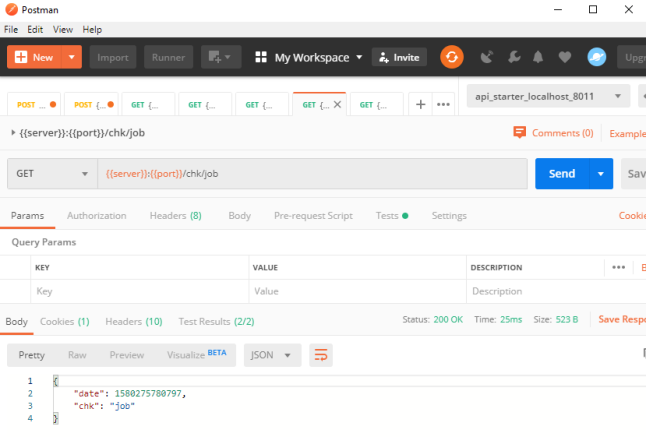646x437 pixels.
Task: Click the query param Value field
Action: click(x=357, y=292)
